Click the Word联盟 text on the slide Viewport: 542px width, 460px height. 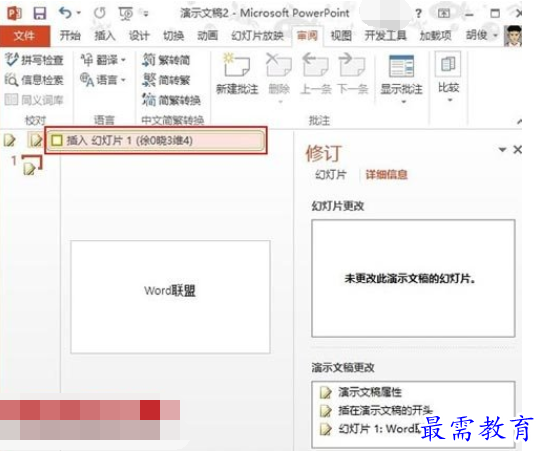(x=170, y=291)
